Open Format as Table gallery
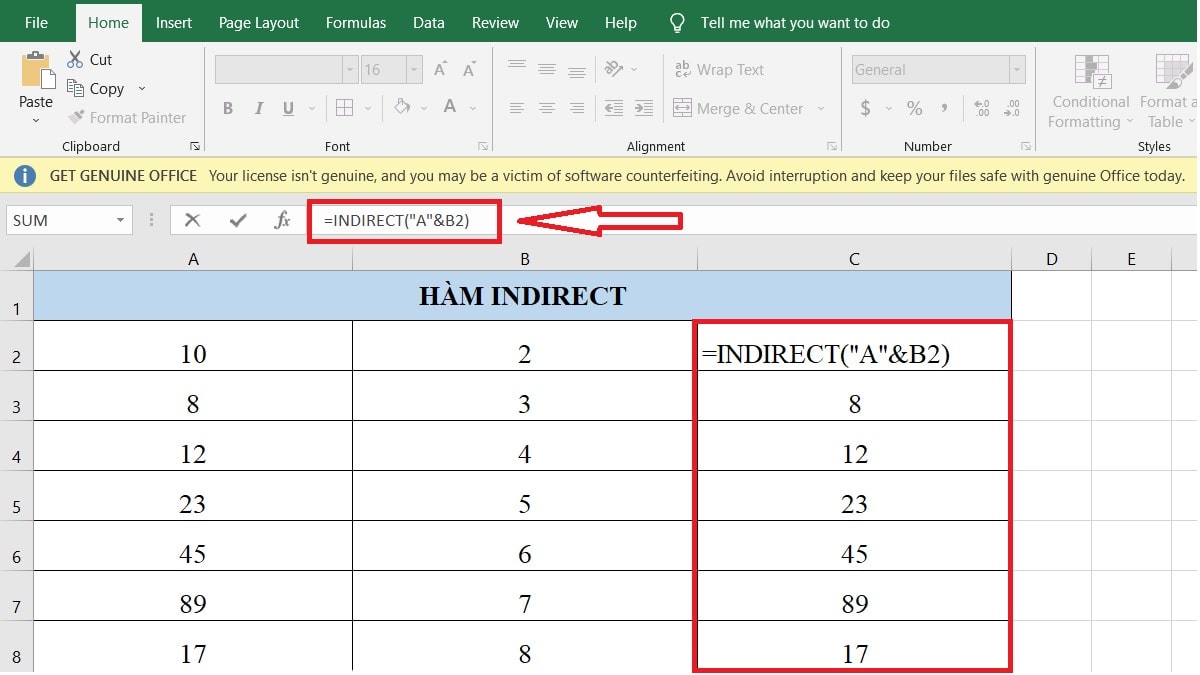 (x=1168, y=92)
